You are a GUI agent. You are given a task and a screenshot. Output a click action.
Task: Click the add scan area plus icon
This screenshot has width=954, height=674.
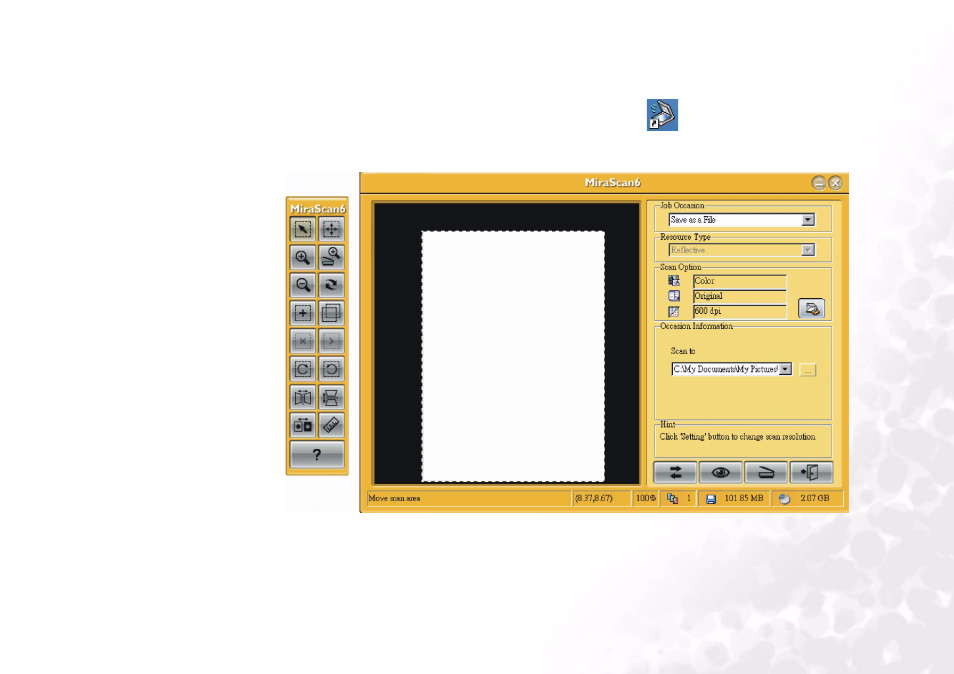302,313
